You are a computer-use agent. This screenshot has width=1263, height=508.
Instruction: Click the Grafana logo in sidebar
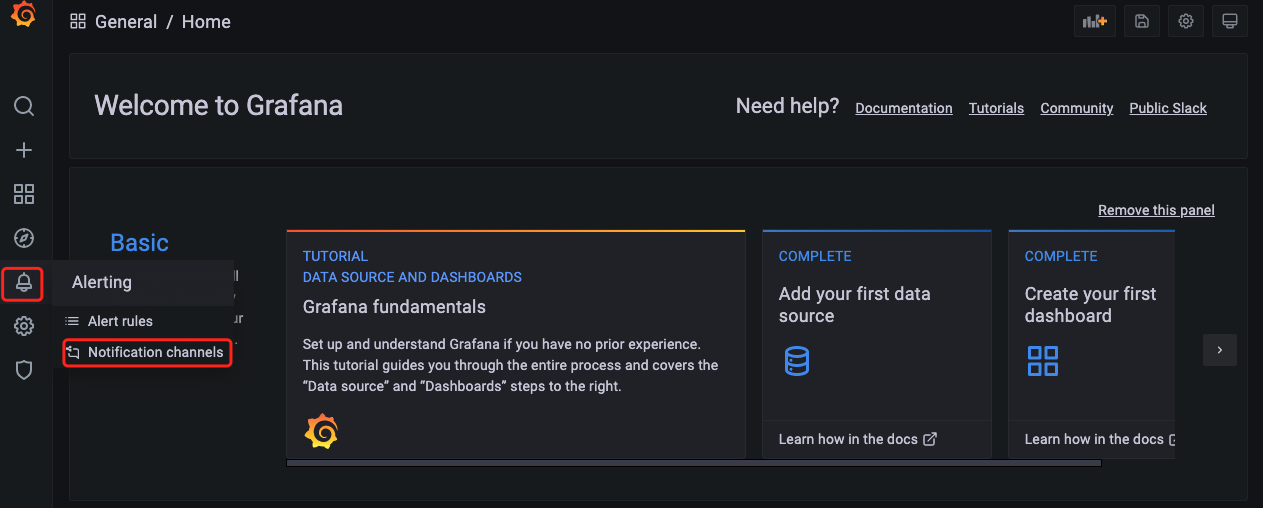[23, 15]
